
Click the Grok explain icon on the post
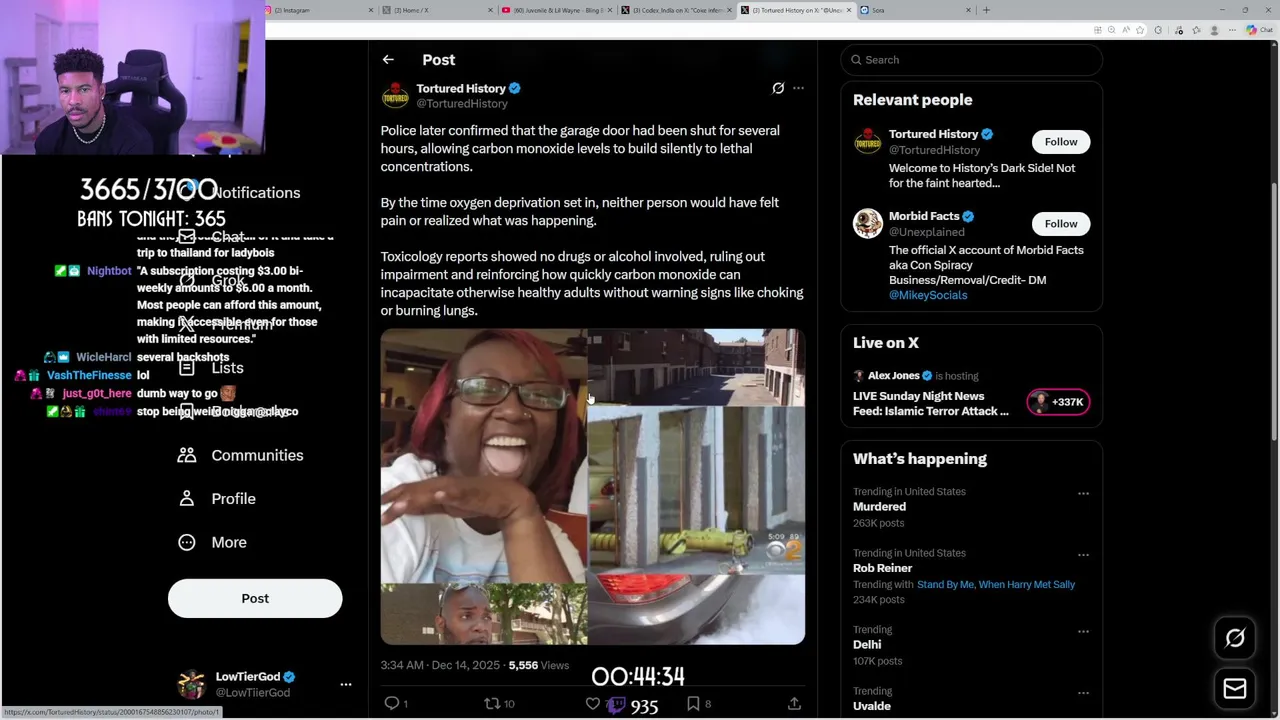[x=778, y=88]
